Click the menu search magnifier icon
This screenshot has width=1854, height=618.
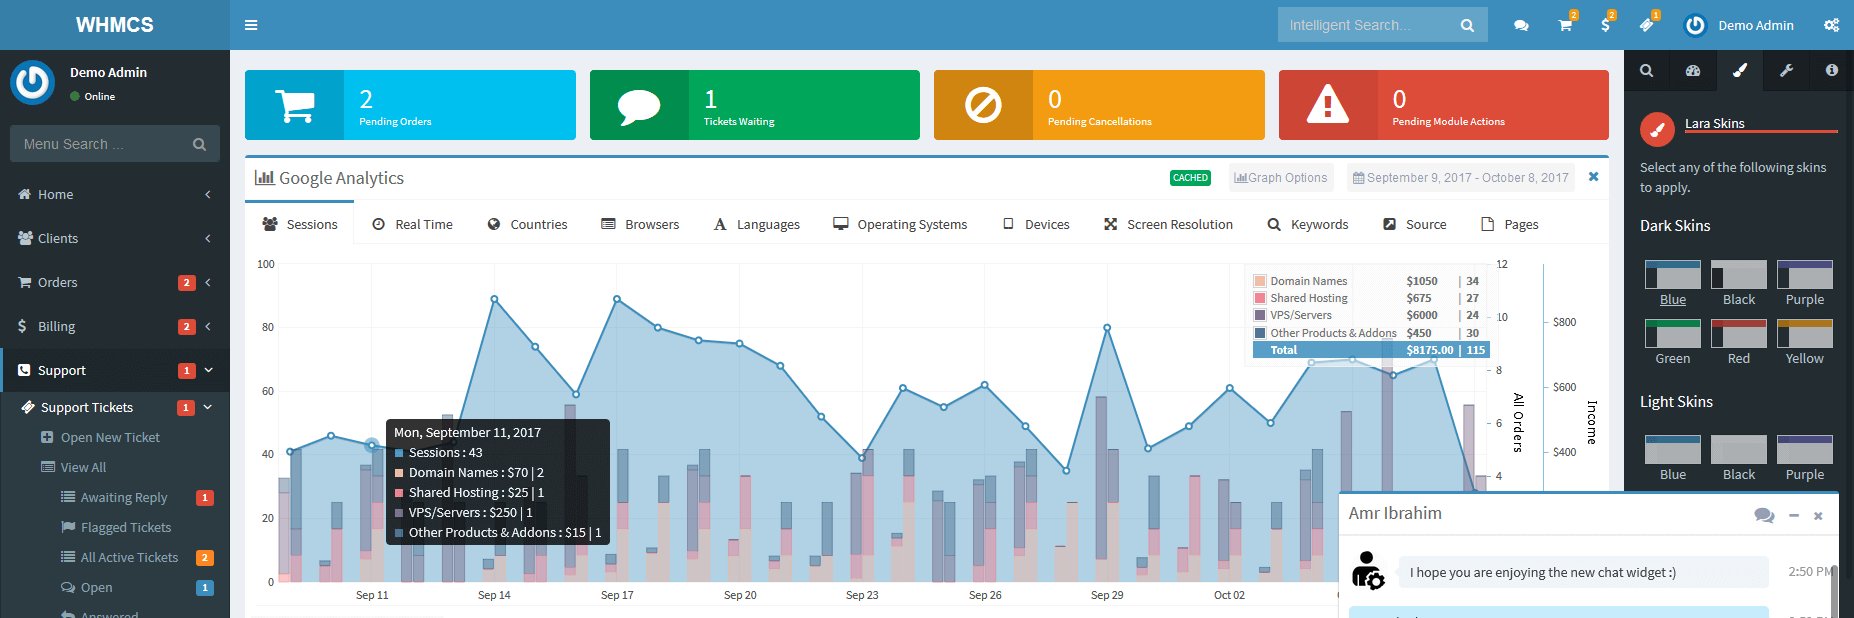click(x=199, y=144)
